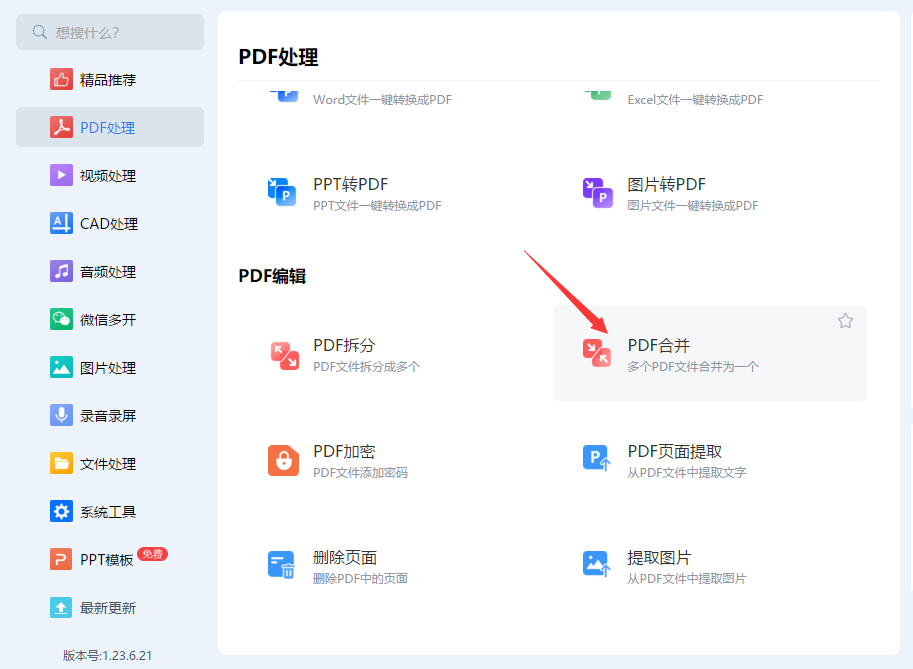This screenshot has width=913, height=669.
Task: Click "多个PDF文件合并为一个" description
Action: 693,366
